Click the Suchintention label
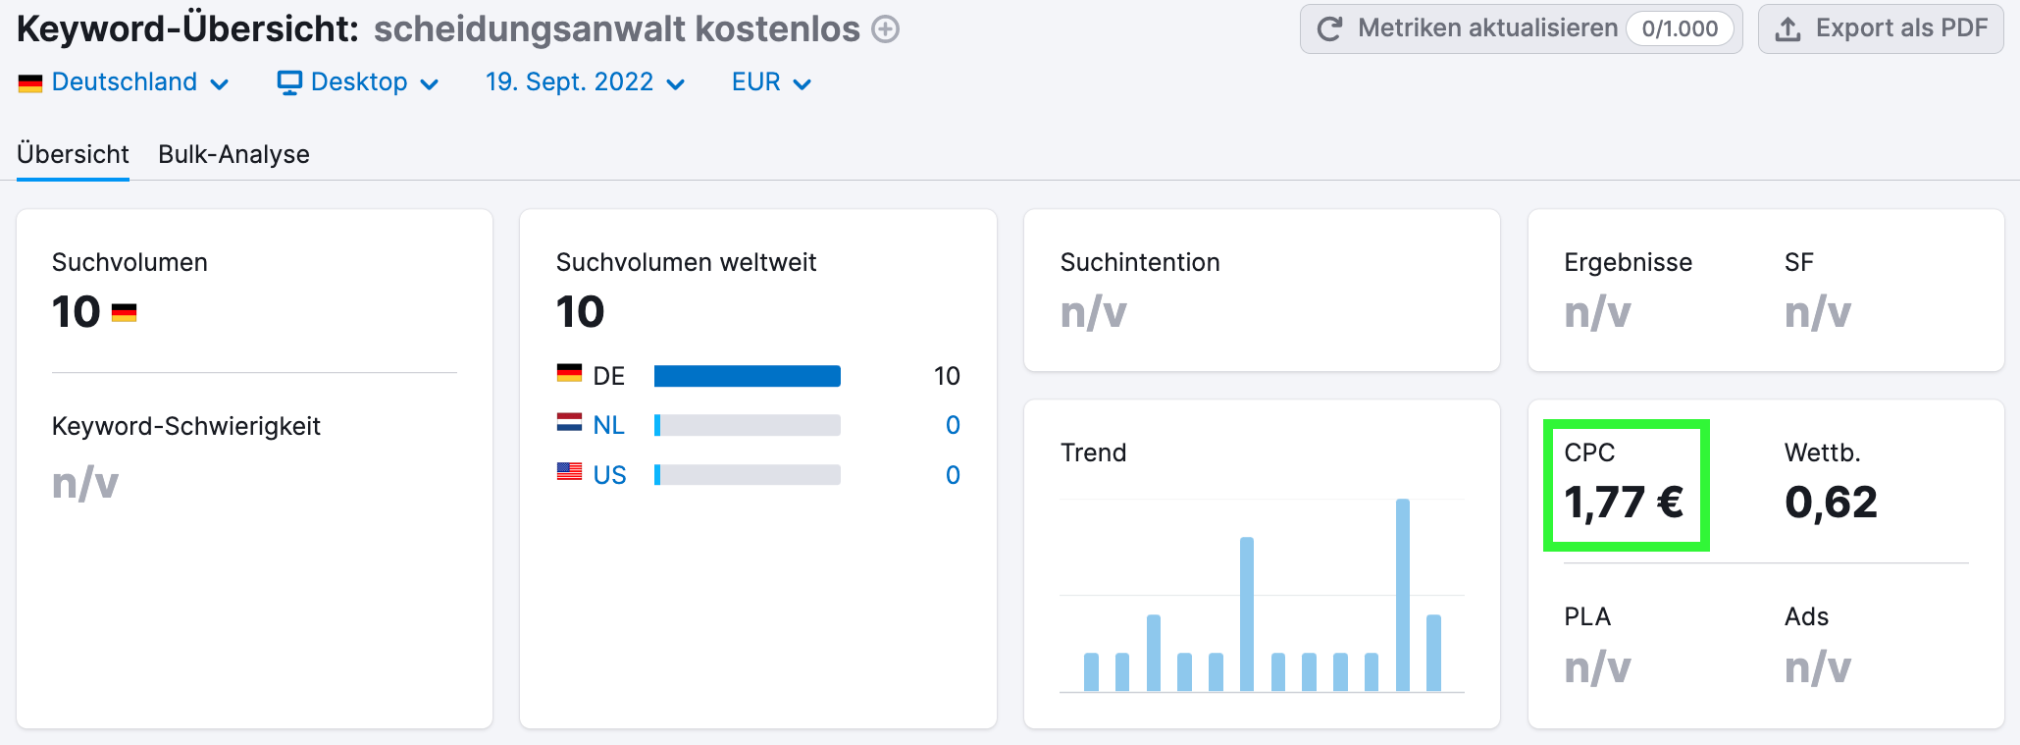This screenshot has height=745, width=2020. pos(1140,262)
